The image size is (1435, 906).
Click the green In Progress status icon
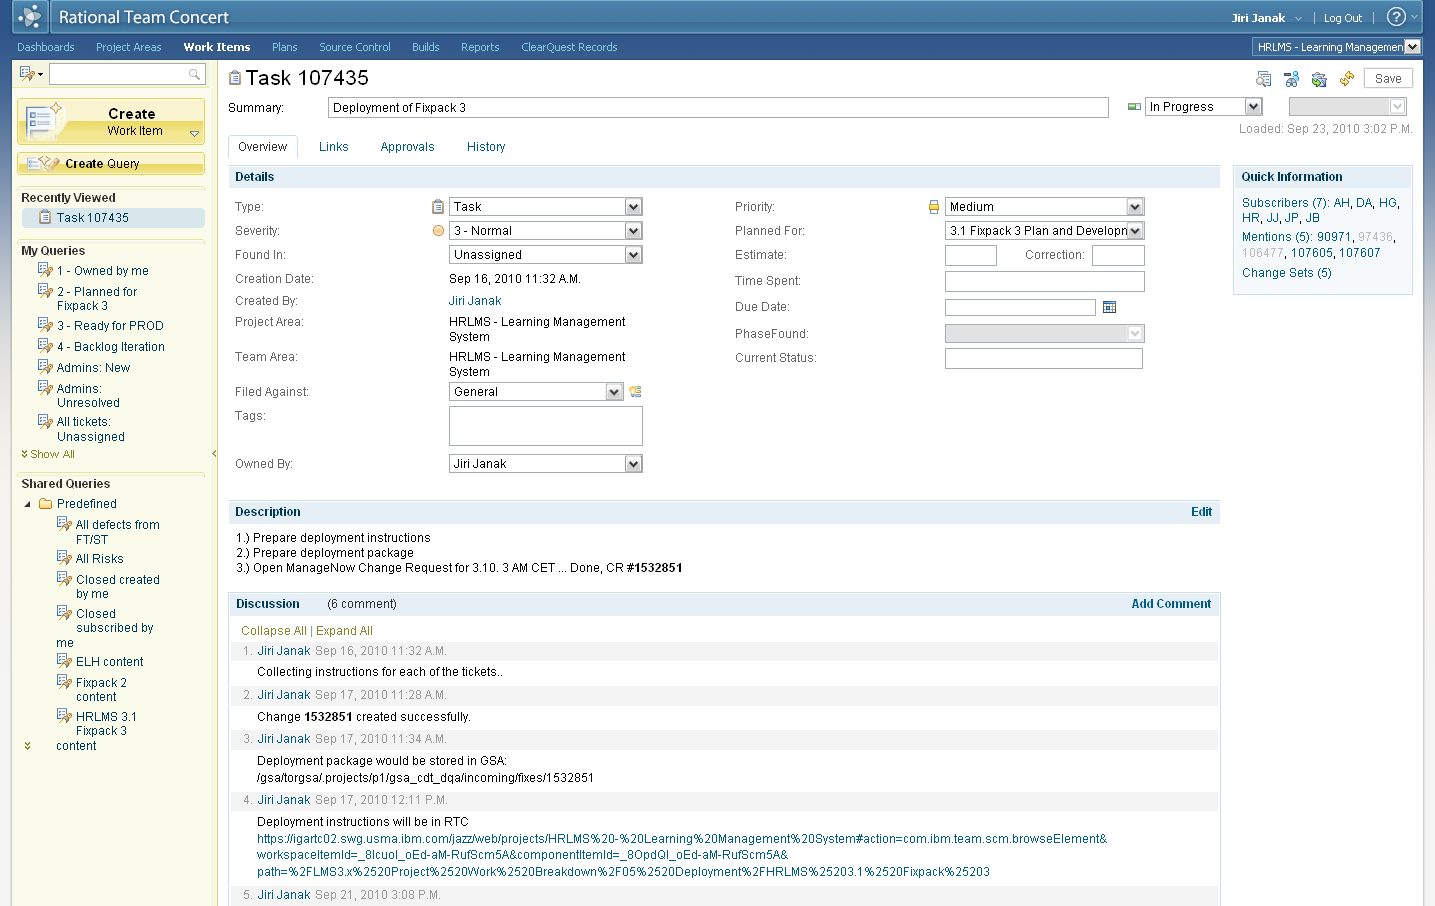pos(1134,107)
